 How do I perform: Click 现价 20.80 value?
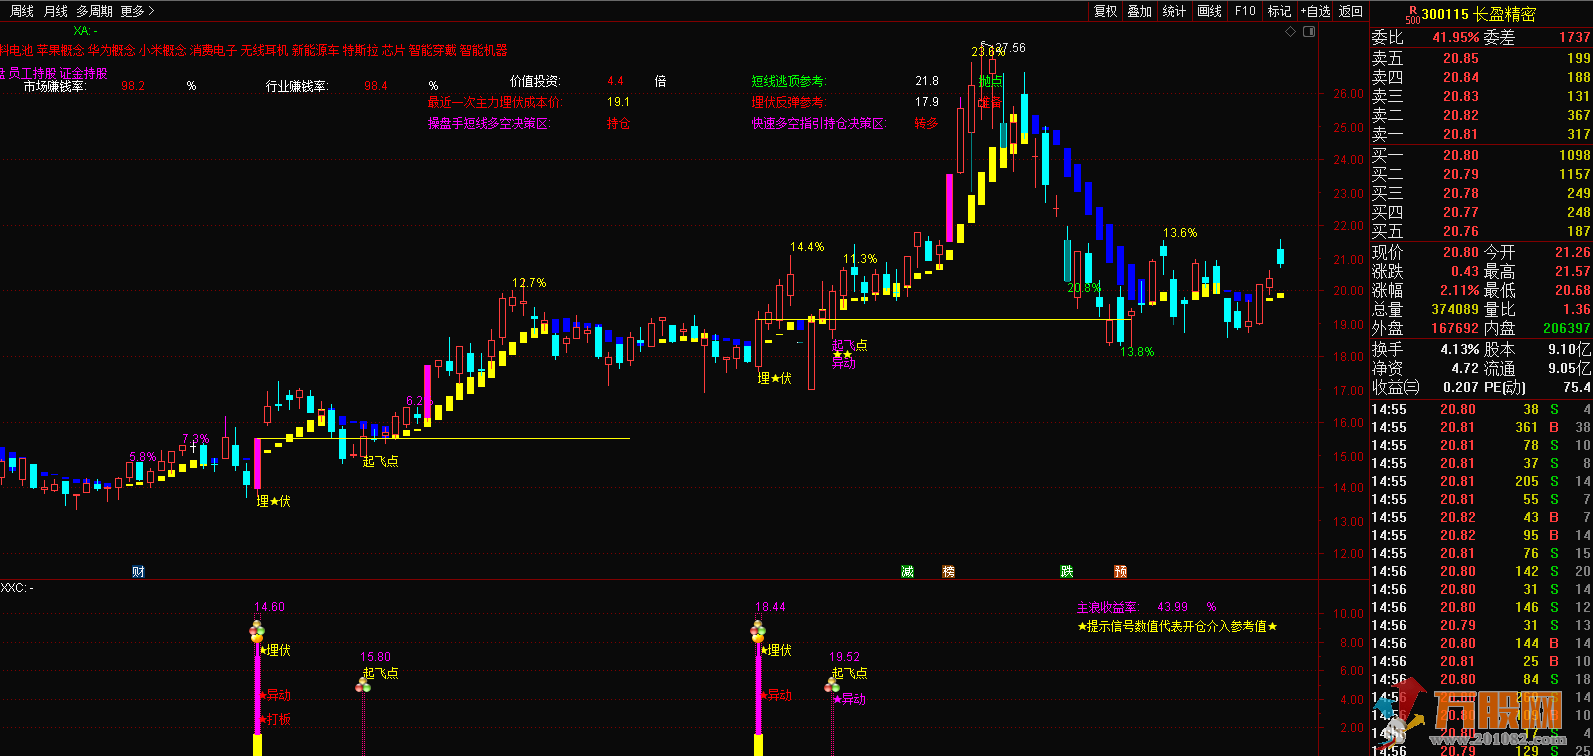pyautogui.click(x=1460, y=252)
